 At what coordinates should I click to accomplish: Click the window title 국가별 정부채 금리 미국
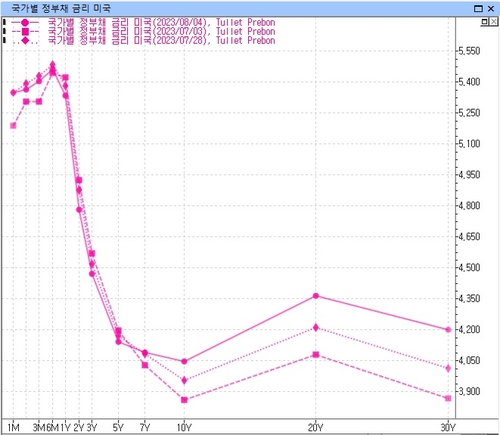pyautogui.click(x=61, y=8)
